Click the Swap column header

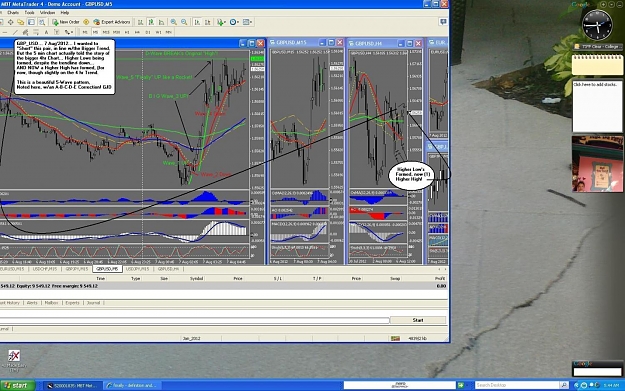pos(395,279)
